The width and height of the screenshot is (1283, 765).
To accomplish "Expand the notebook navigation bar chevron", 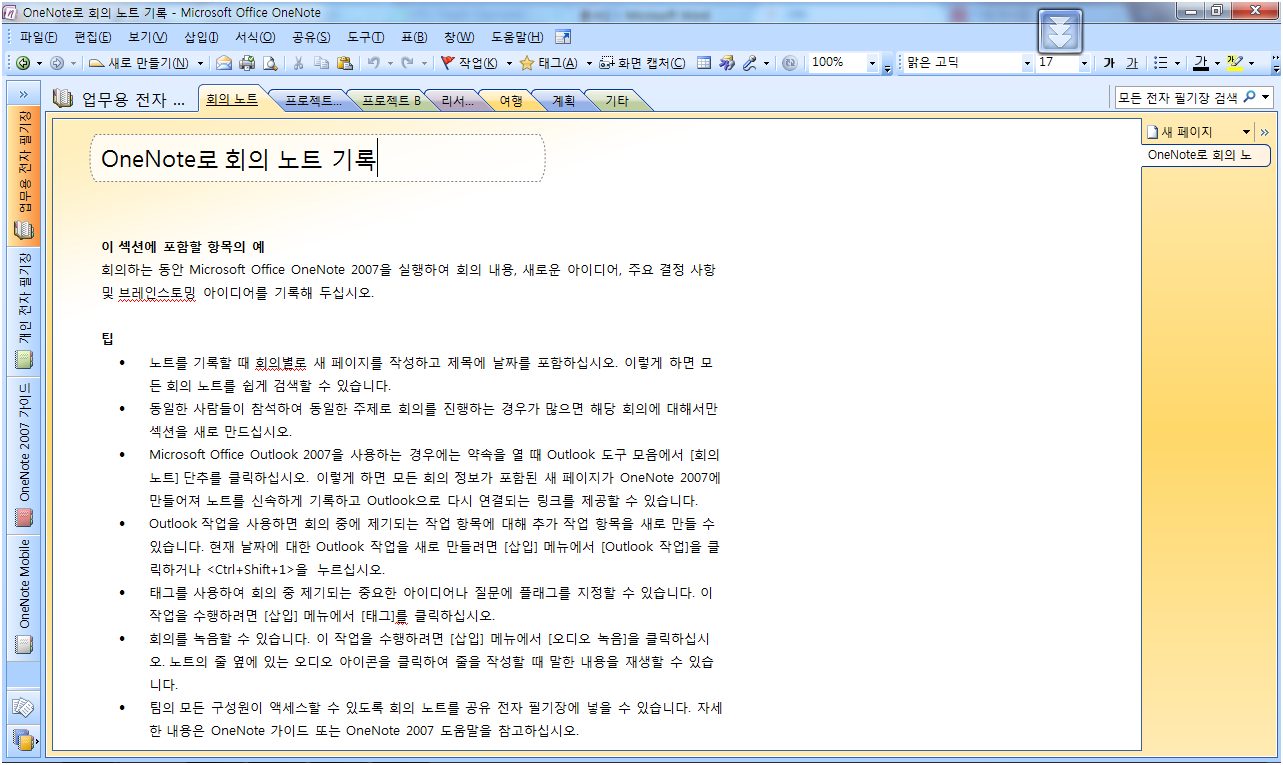I will (23, 94).
